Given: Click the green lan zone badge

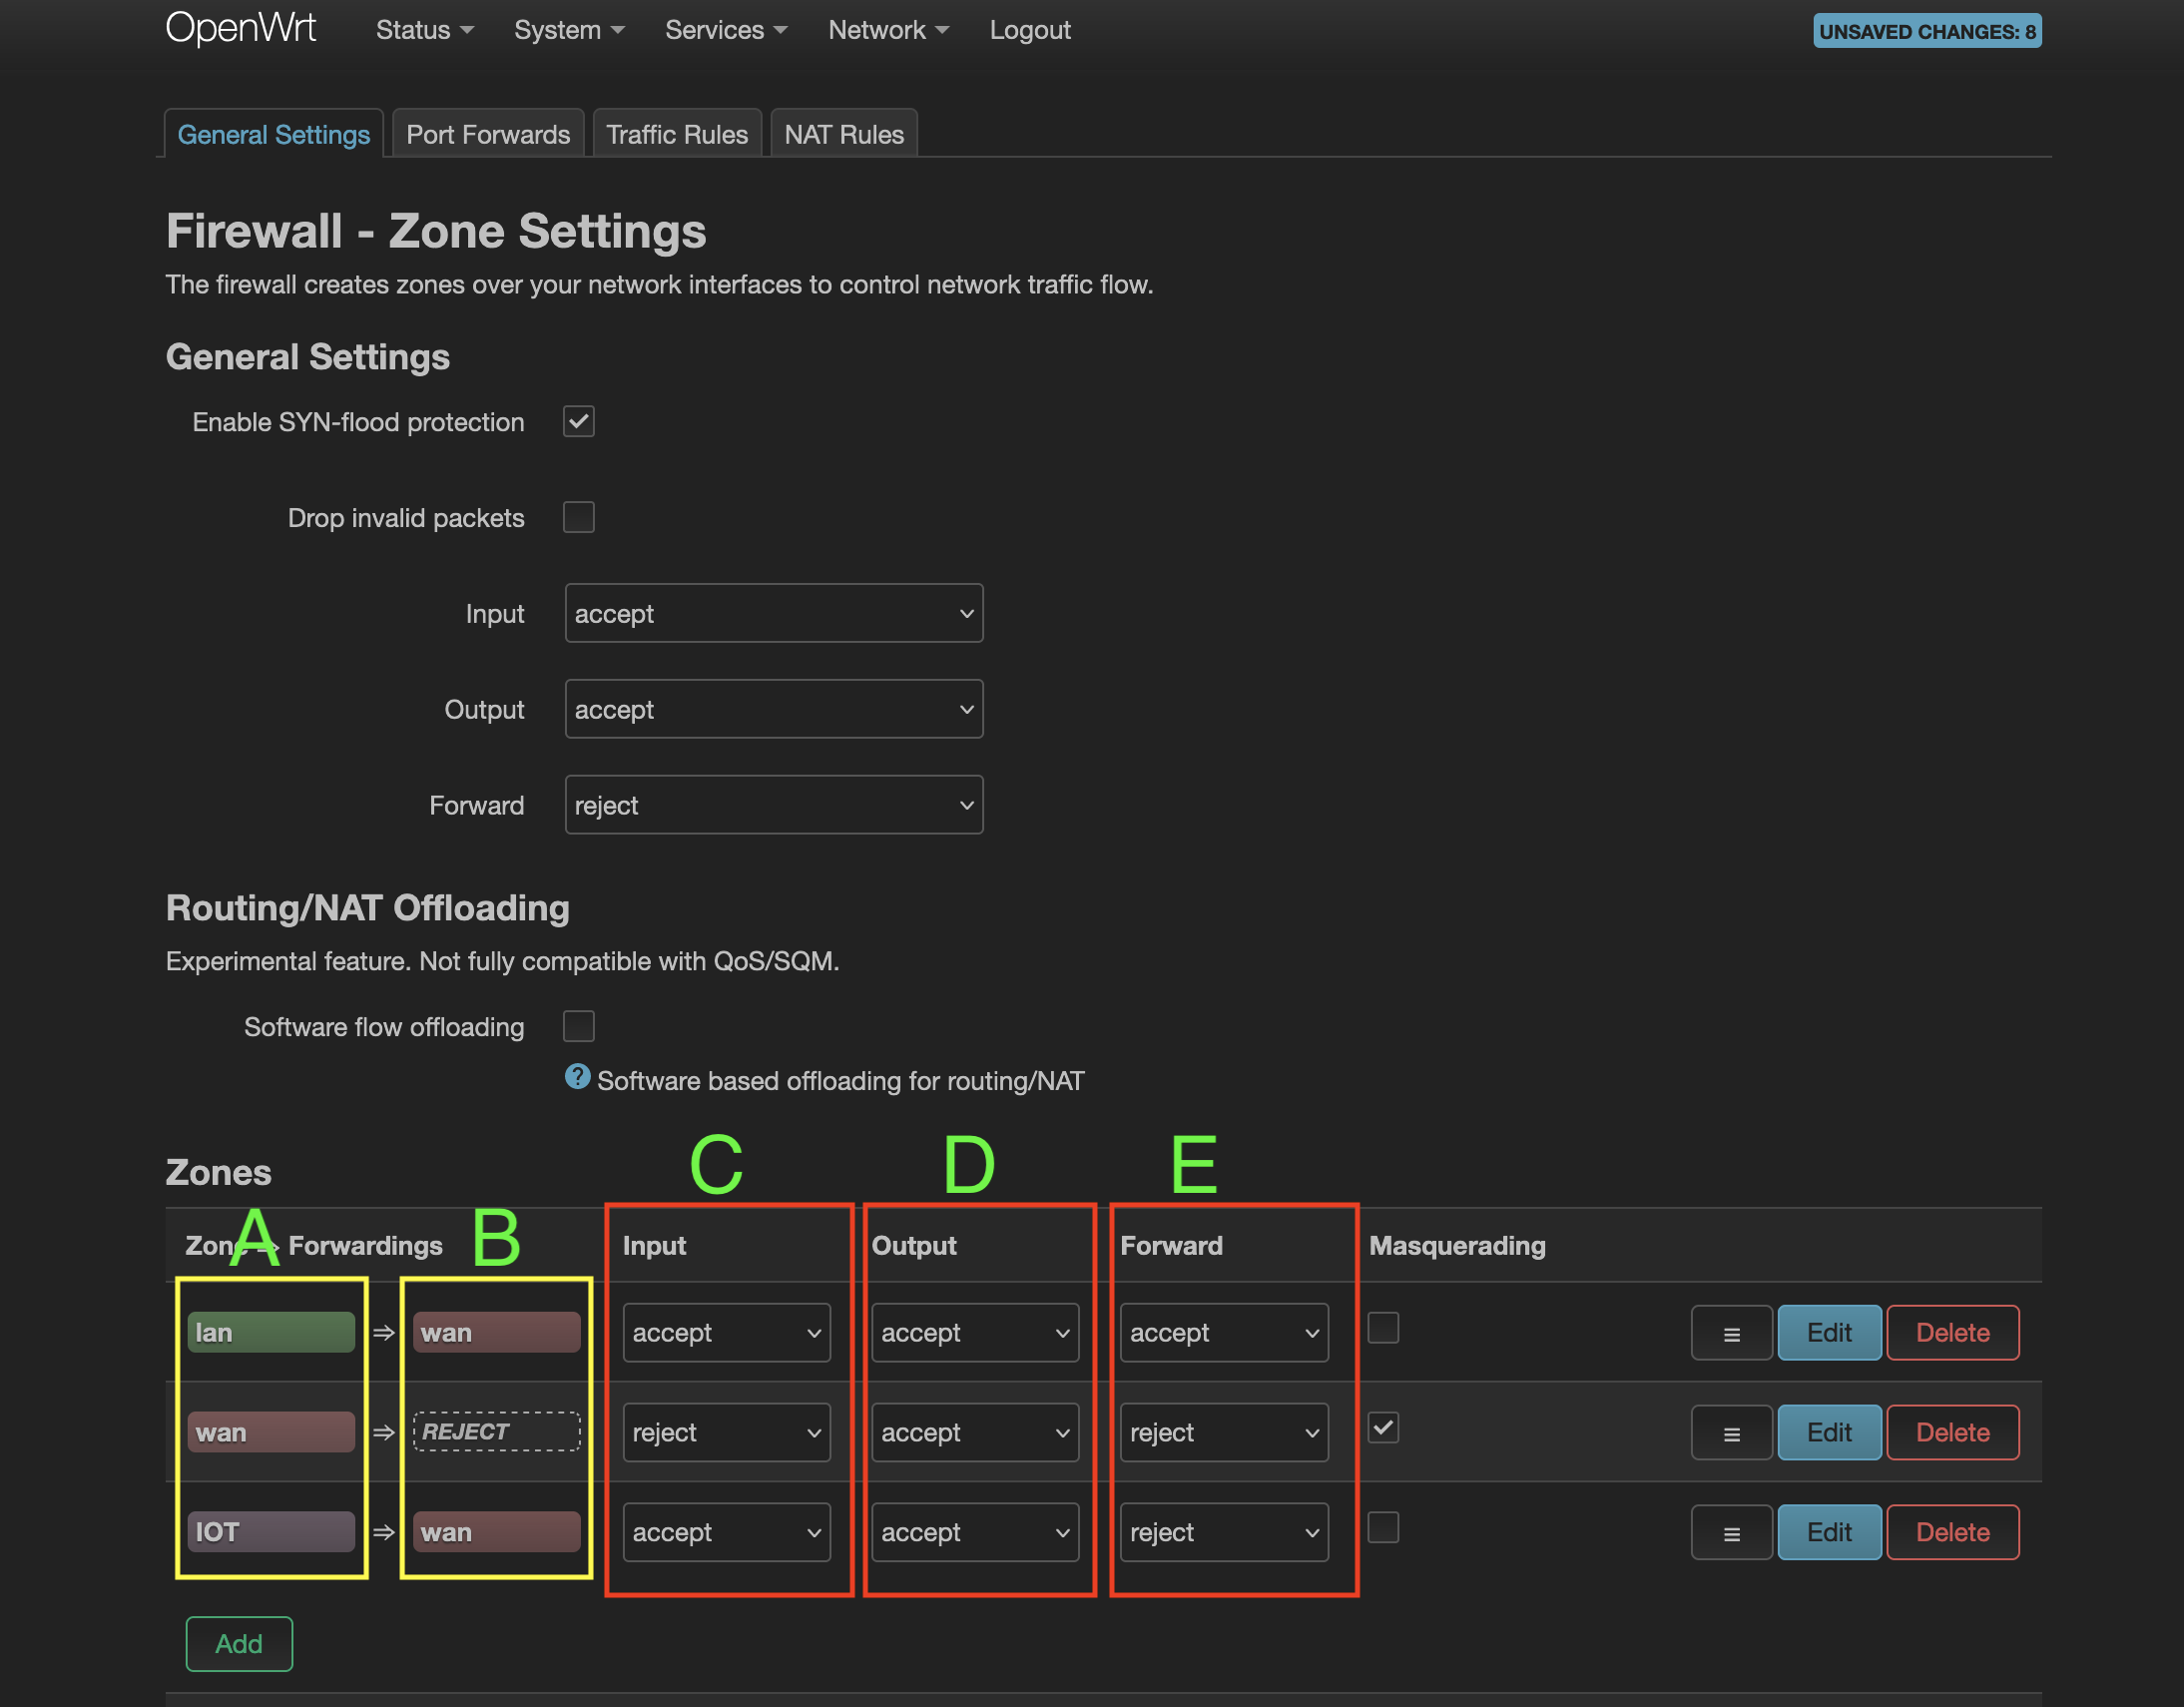Looking at the screenshot, I should click(x=270, y=1333).
